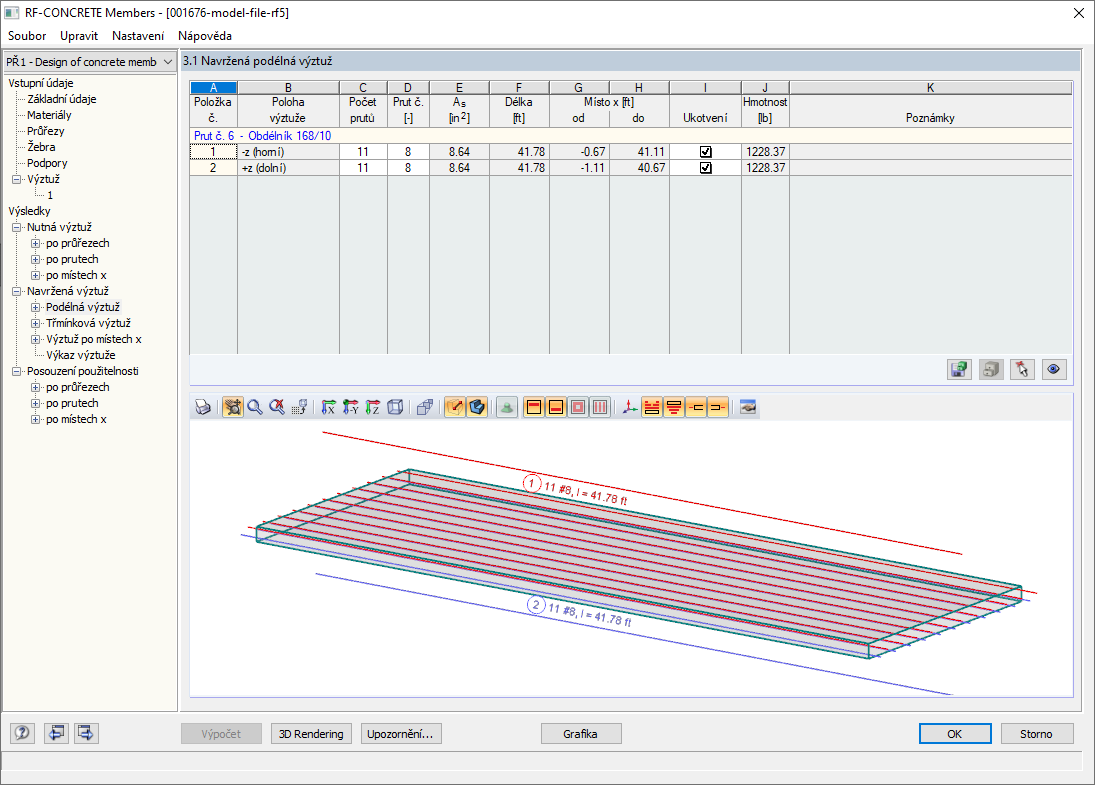The width and height of the screenshot is (1095, 785).
Task: Uncheck Ukotvení for -z (horní) row
Action: click(705, 152)
